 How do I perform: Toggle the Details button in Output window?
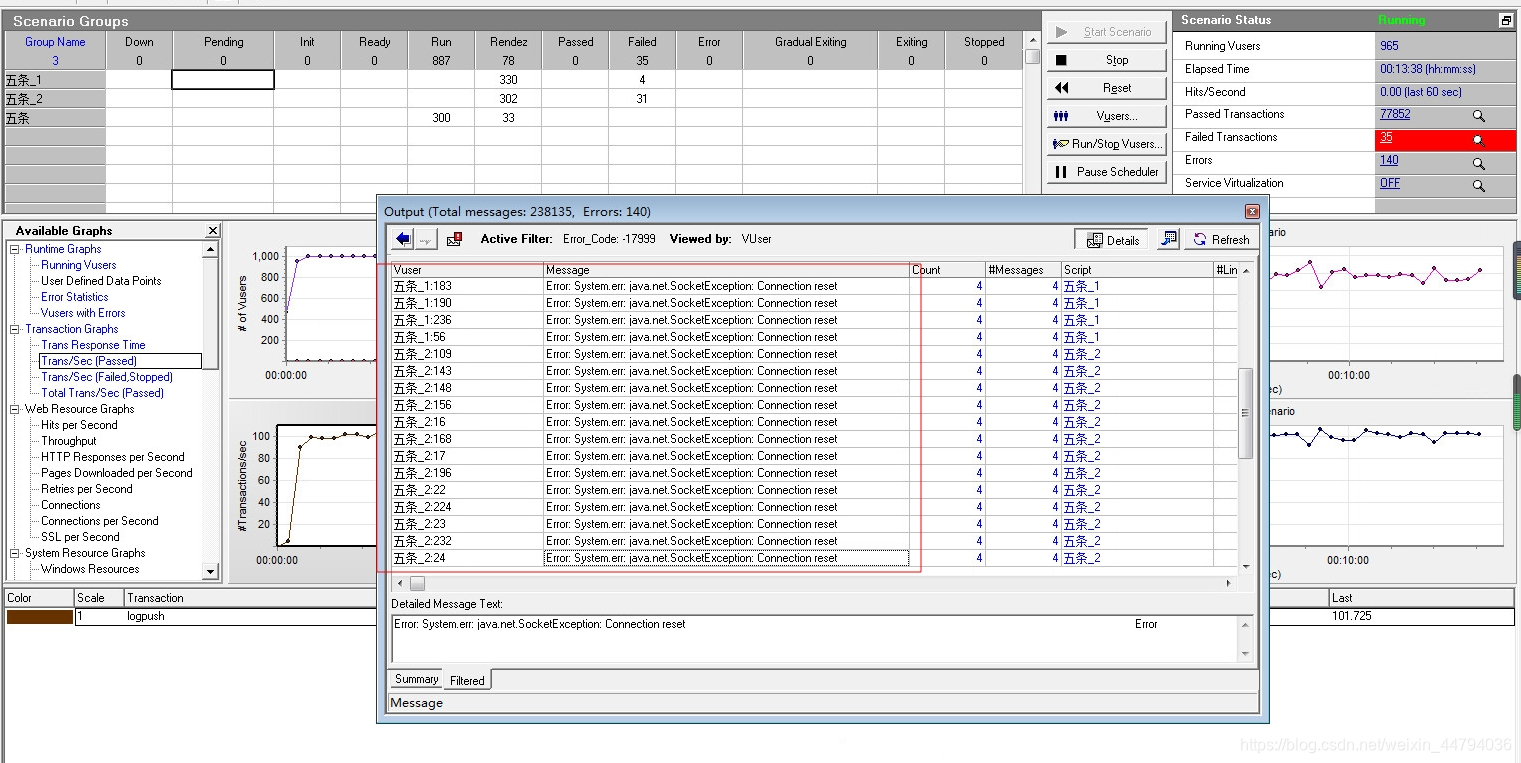point(1112,240)
